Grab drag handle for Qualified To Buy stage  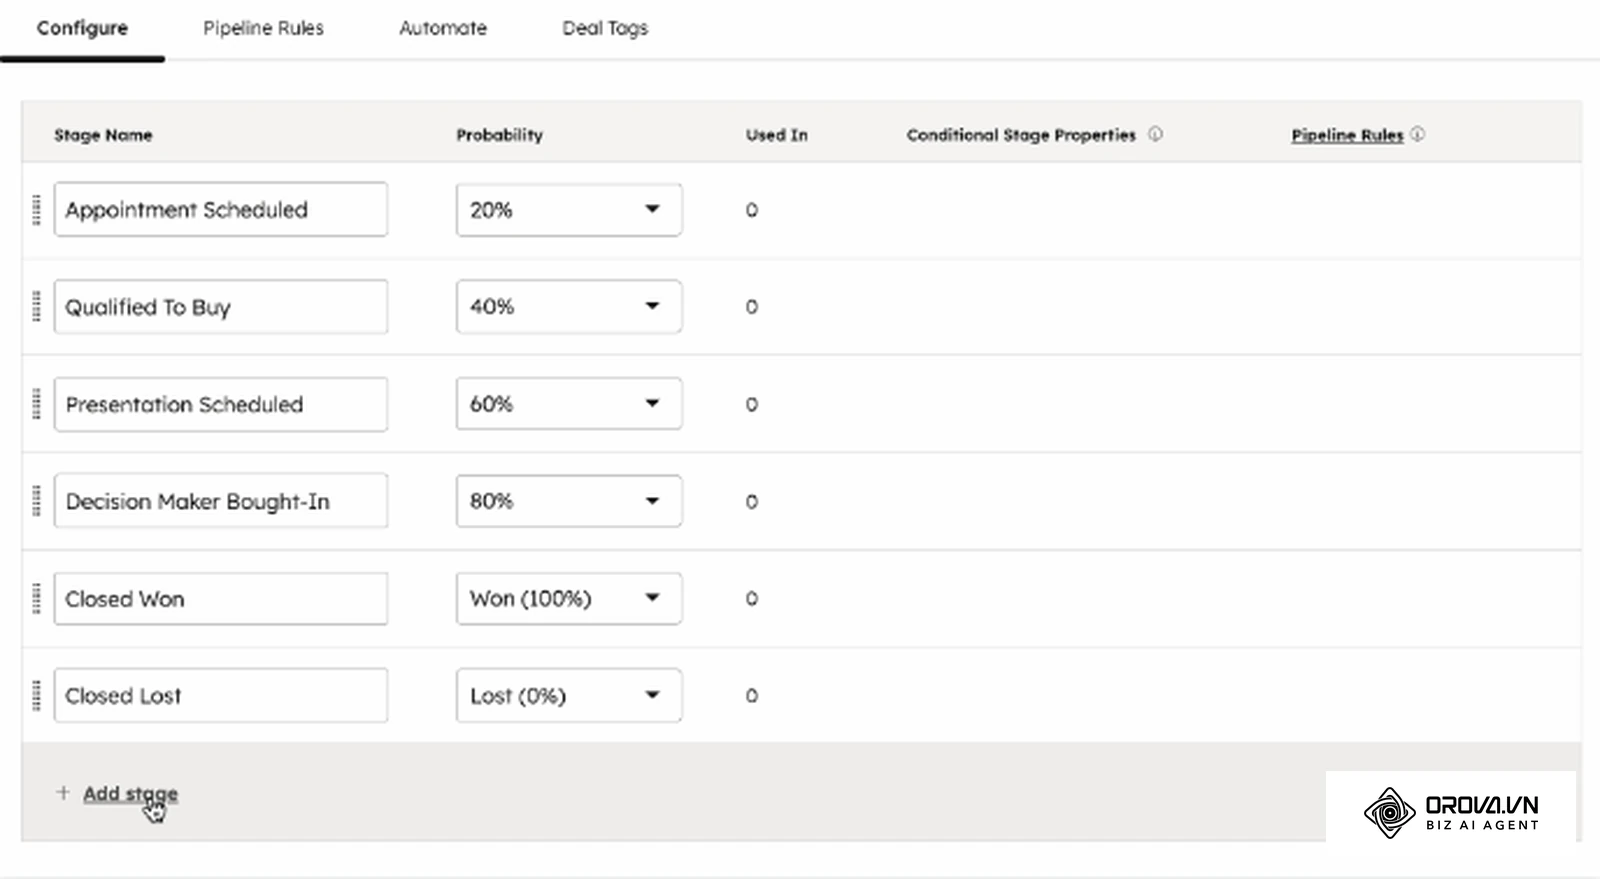pyautogui.click(x=37, y=307)
